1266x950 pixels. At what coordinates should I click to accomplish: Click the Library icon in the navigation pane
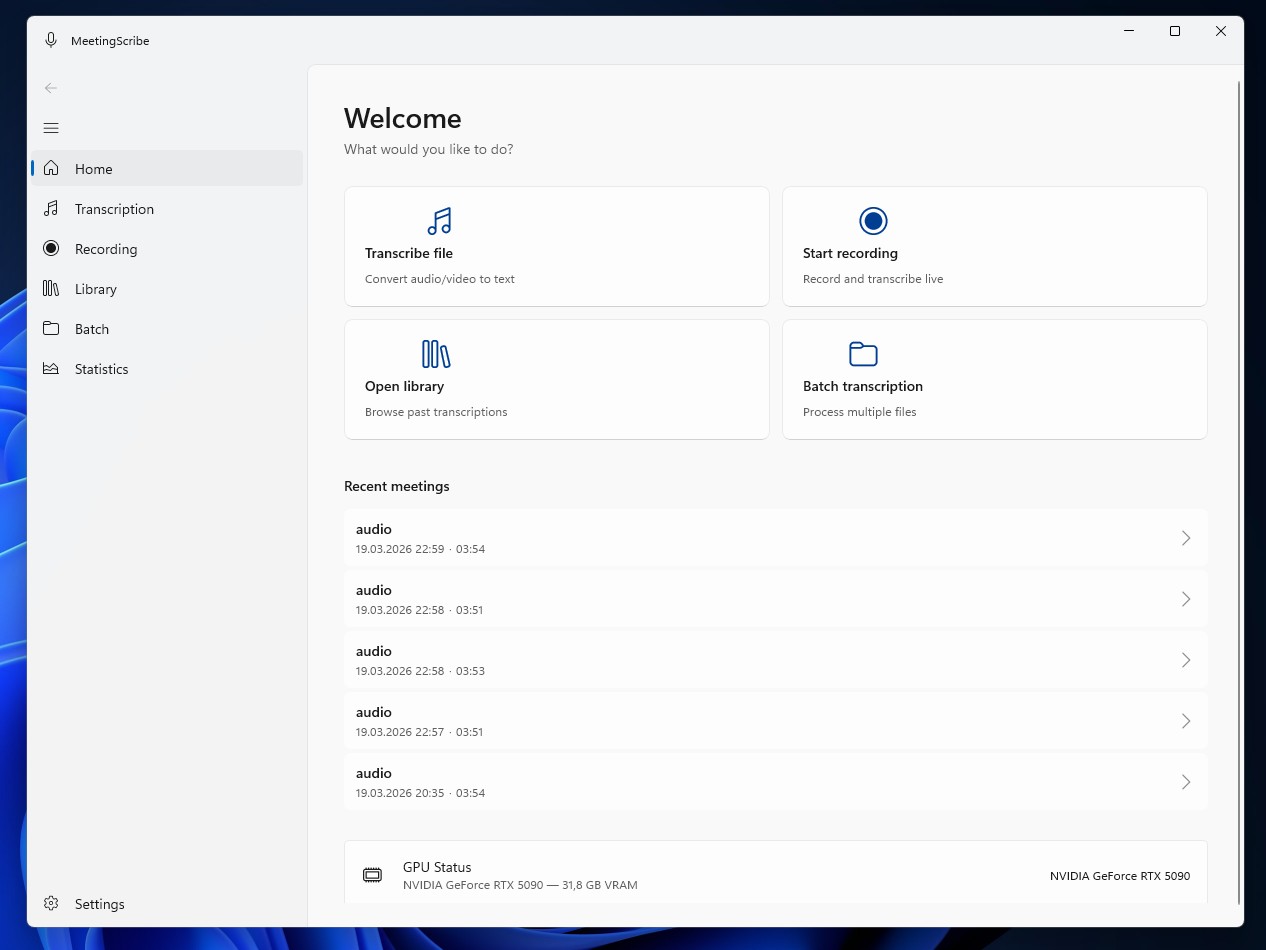tap(50, 288)
